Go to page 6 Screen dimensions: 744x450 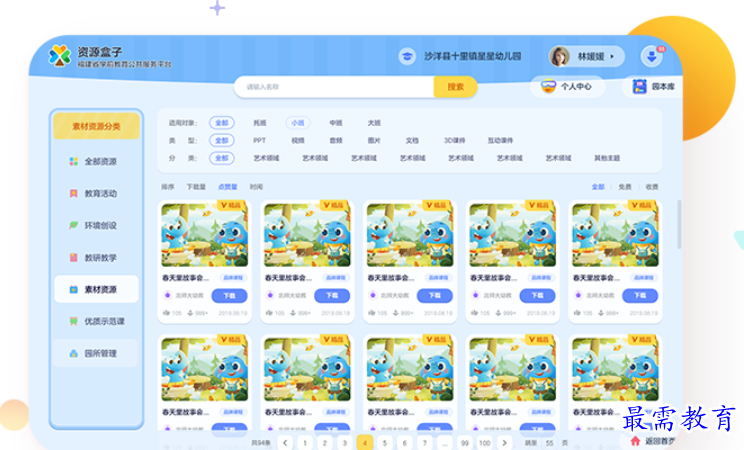404,442
